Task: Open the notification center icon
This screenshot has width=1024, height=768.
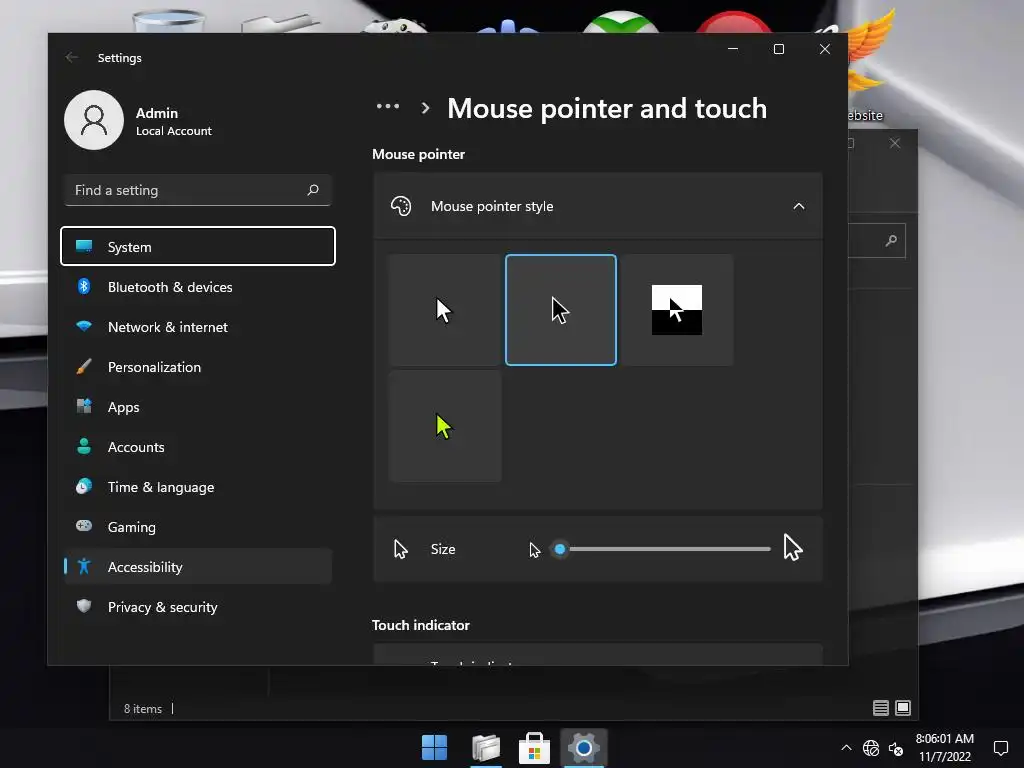Action: (1000, 748)
